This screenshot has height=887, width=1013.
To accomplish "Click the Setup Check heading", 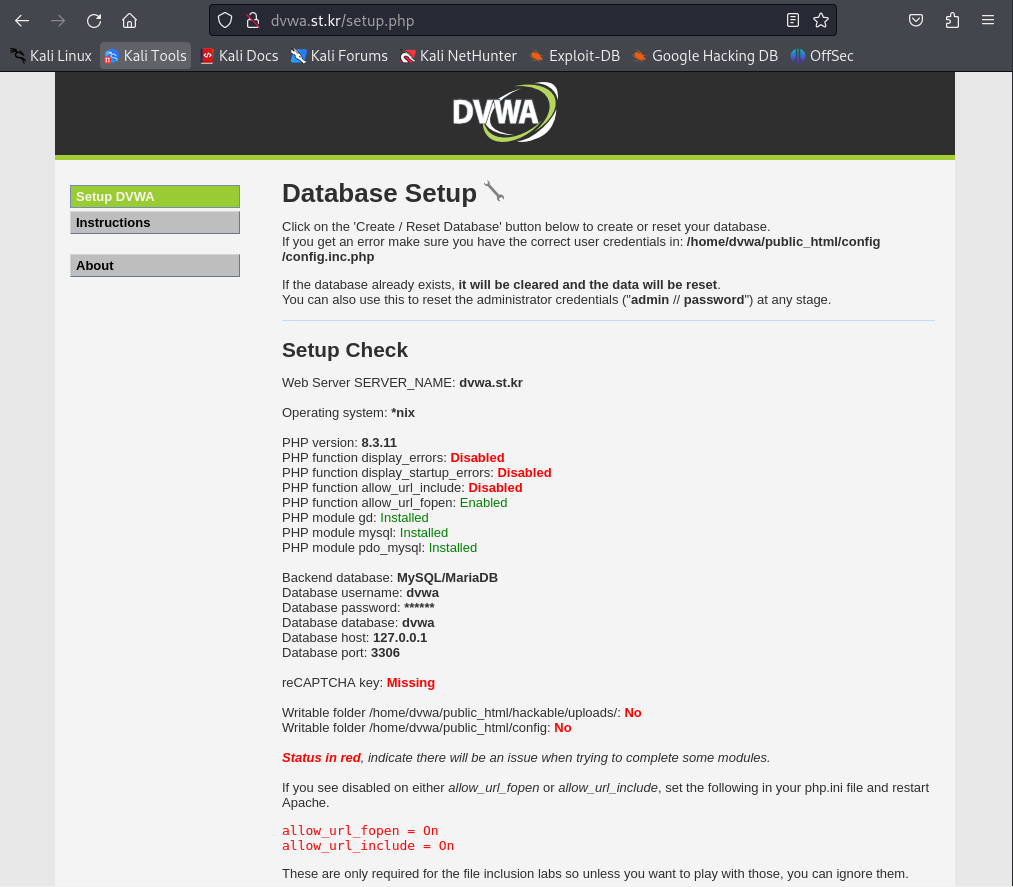I will (345, 350).
